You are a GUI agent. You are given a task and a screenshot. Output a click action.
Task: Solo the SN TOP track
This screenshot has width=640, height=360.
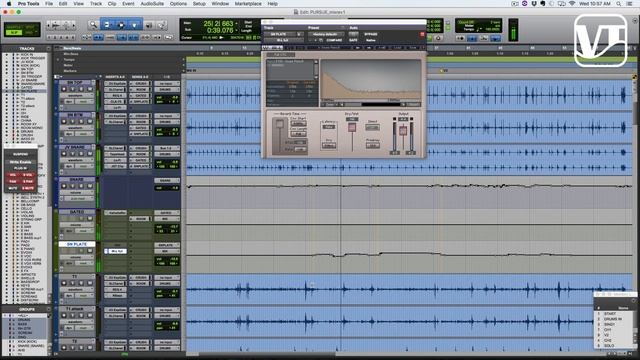coord(81,89)
